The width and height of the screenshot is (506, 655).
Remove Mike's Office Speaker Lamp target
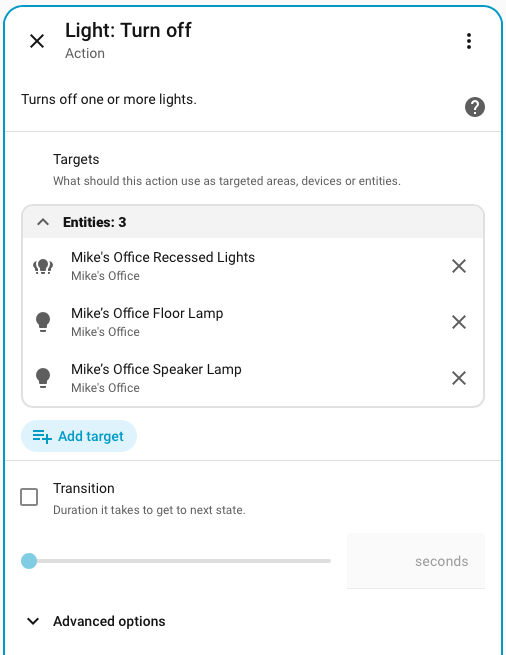coord(459,378)
